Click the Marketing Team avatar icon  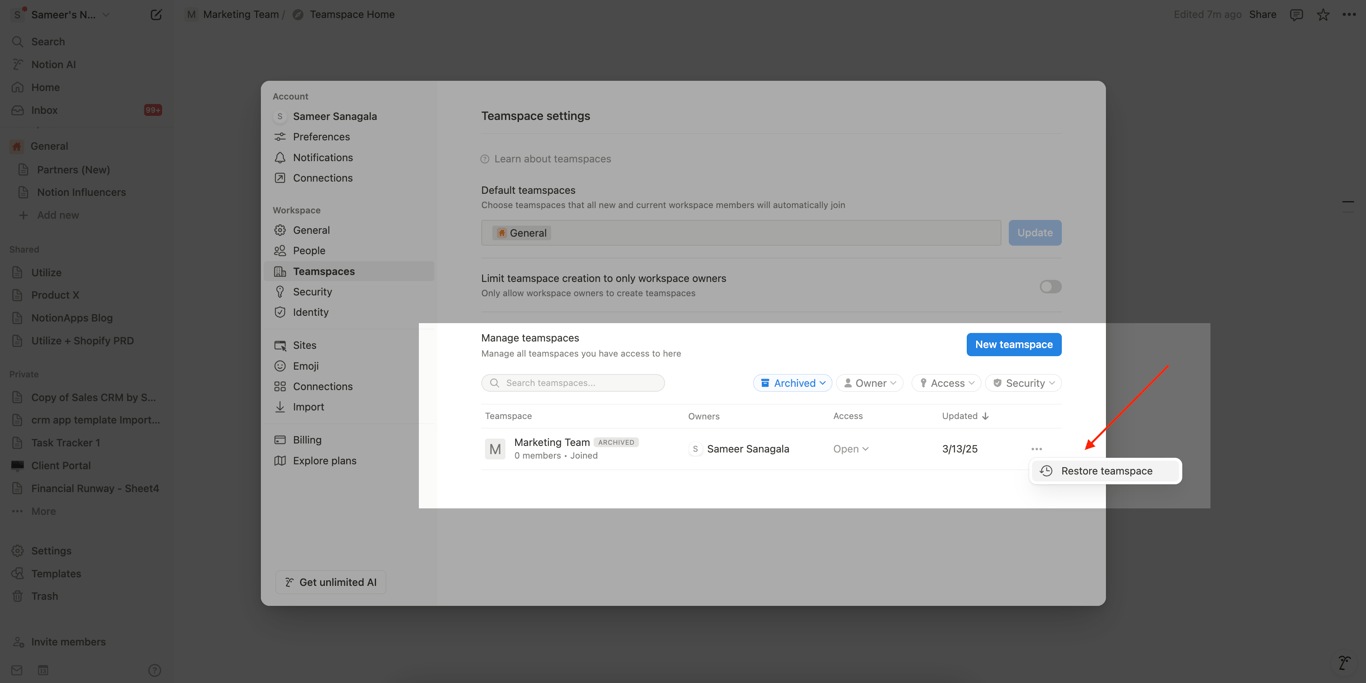[495, 449]
